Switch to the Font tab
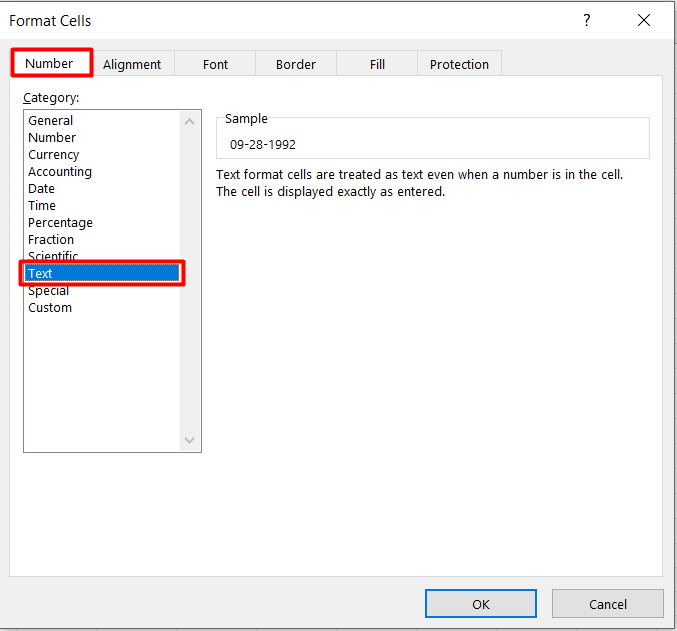The image size is (677, 631). pos(215,64)
